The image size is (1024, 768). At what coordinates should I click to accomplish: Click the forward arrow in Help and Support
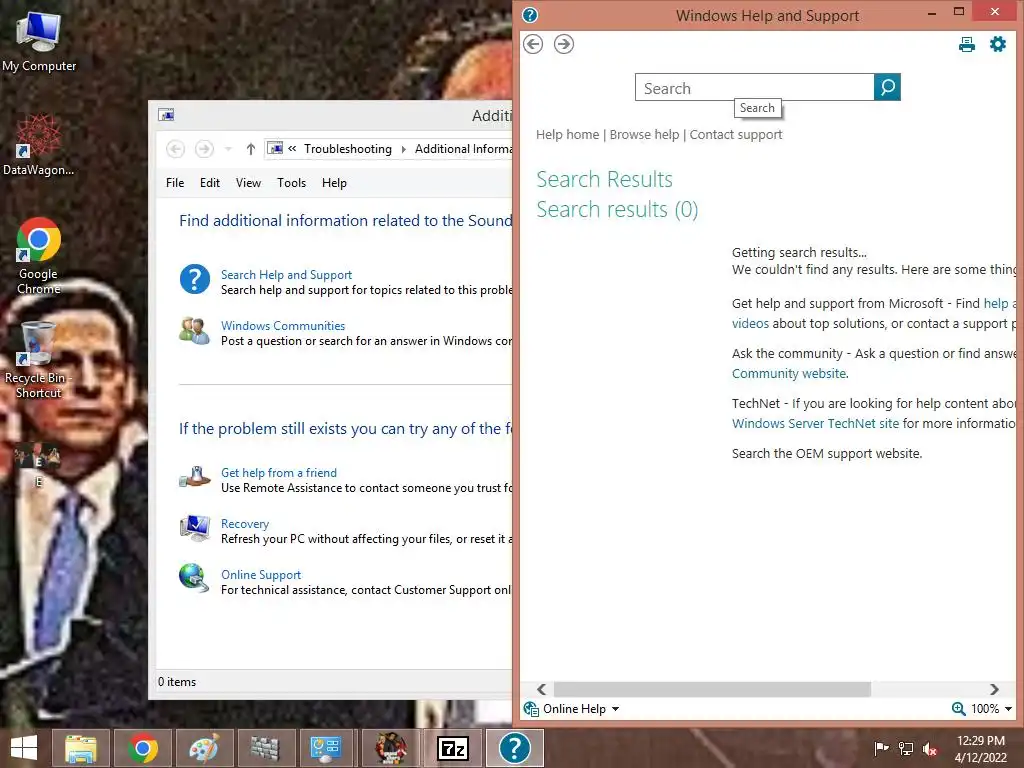[564, 44]
